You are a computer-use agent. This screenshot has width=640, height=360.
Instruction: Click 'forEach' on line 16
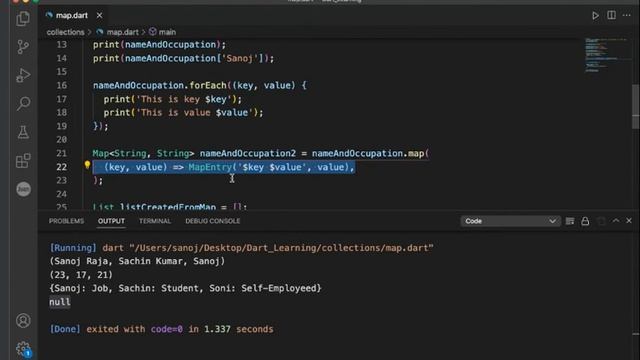click(208, 85)
